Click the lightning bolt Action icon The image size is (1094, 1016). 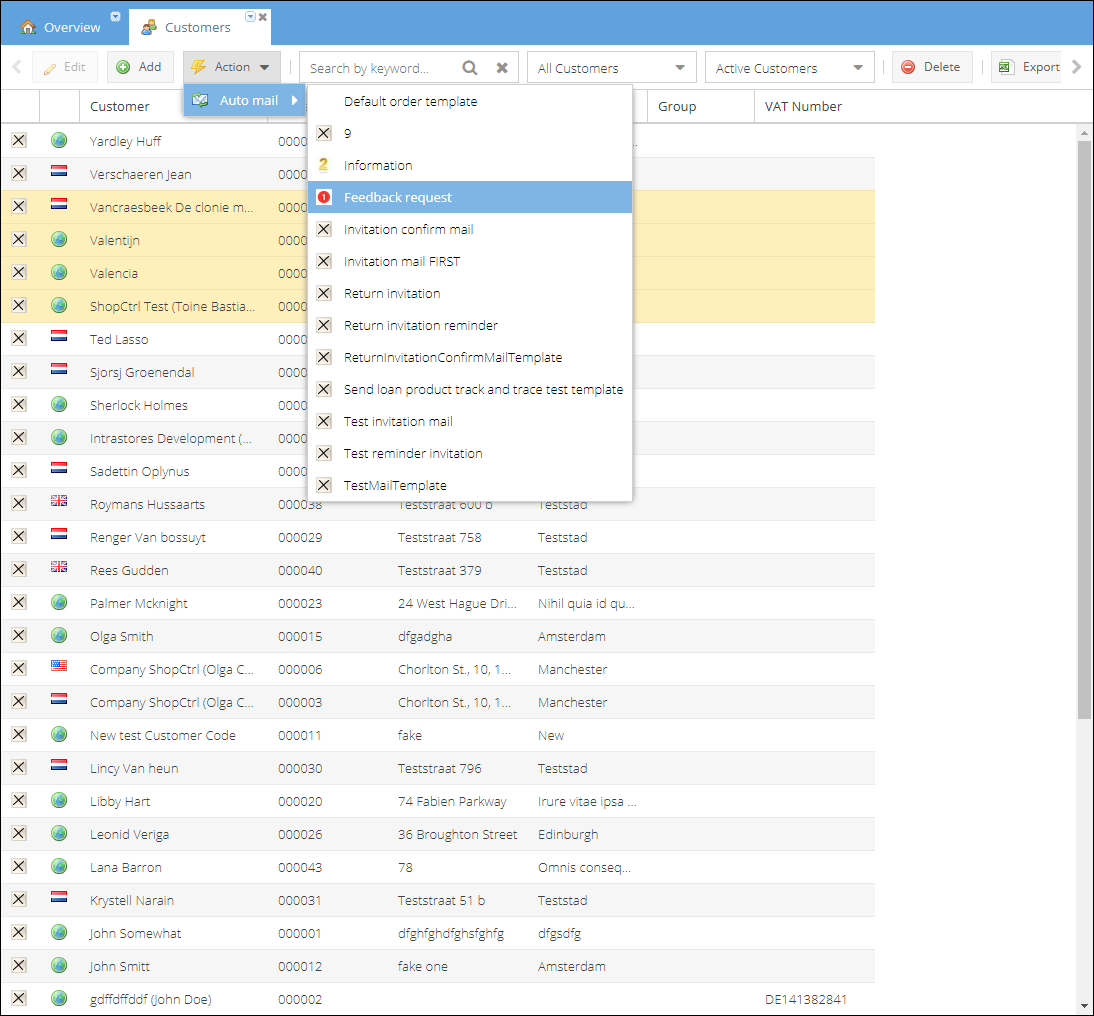click(199, 67)
